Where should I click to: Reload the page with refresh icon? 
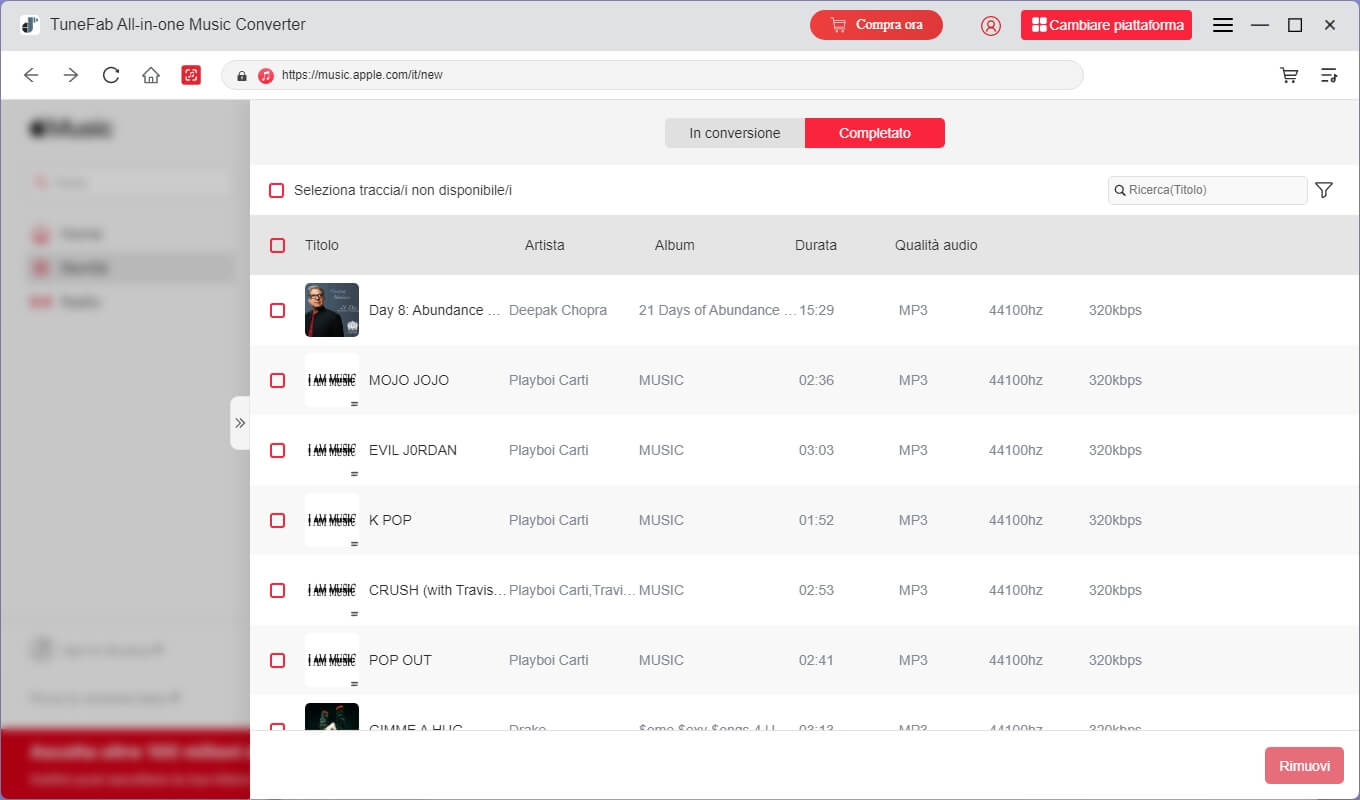click(x=111, y=75)
